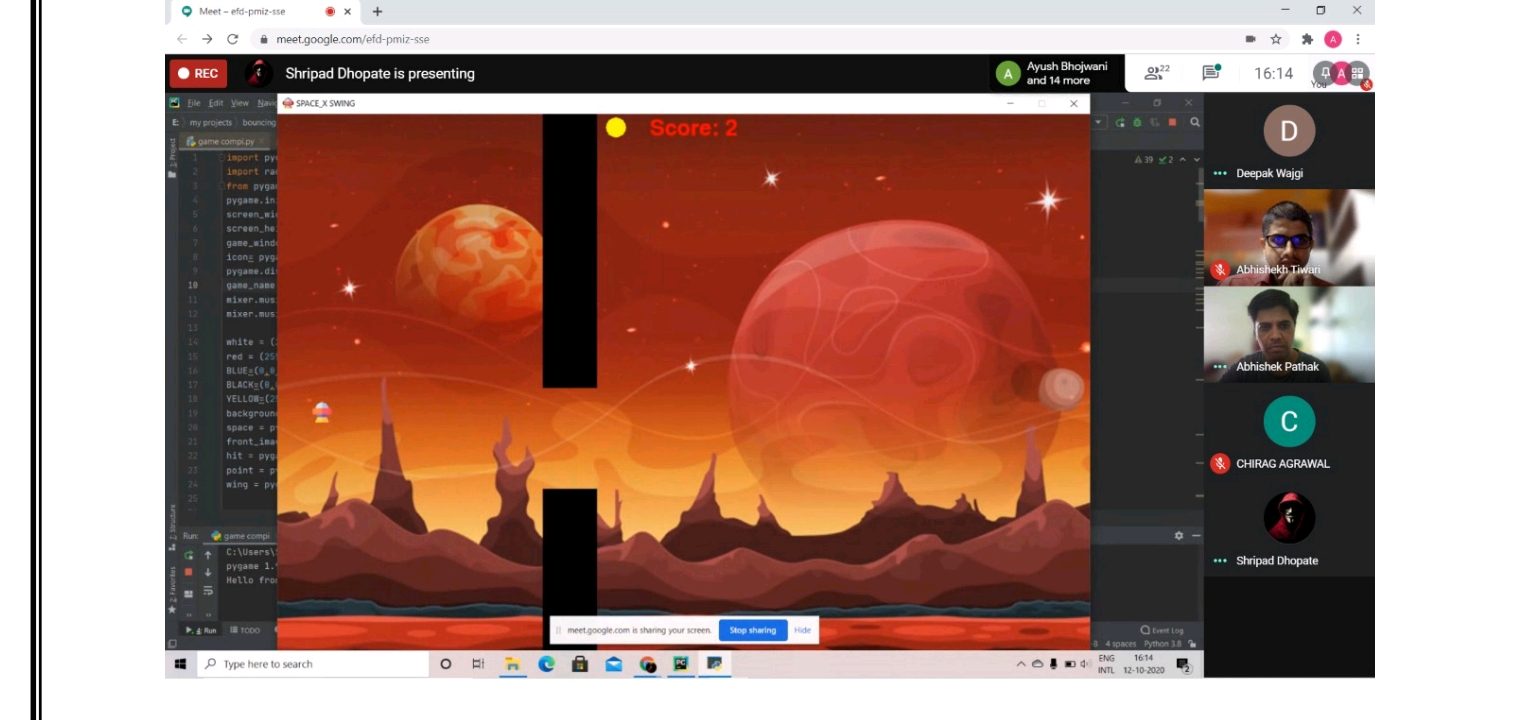Open the Chrome three-dot menu

(1358, 39)
